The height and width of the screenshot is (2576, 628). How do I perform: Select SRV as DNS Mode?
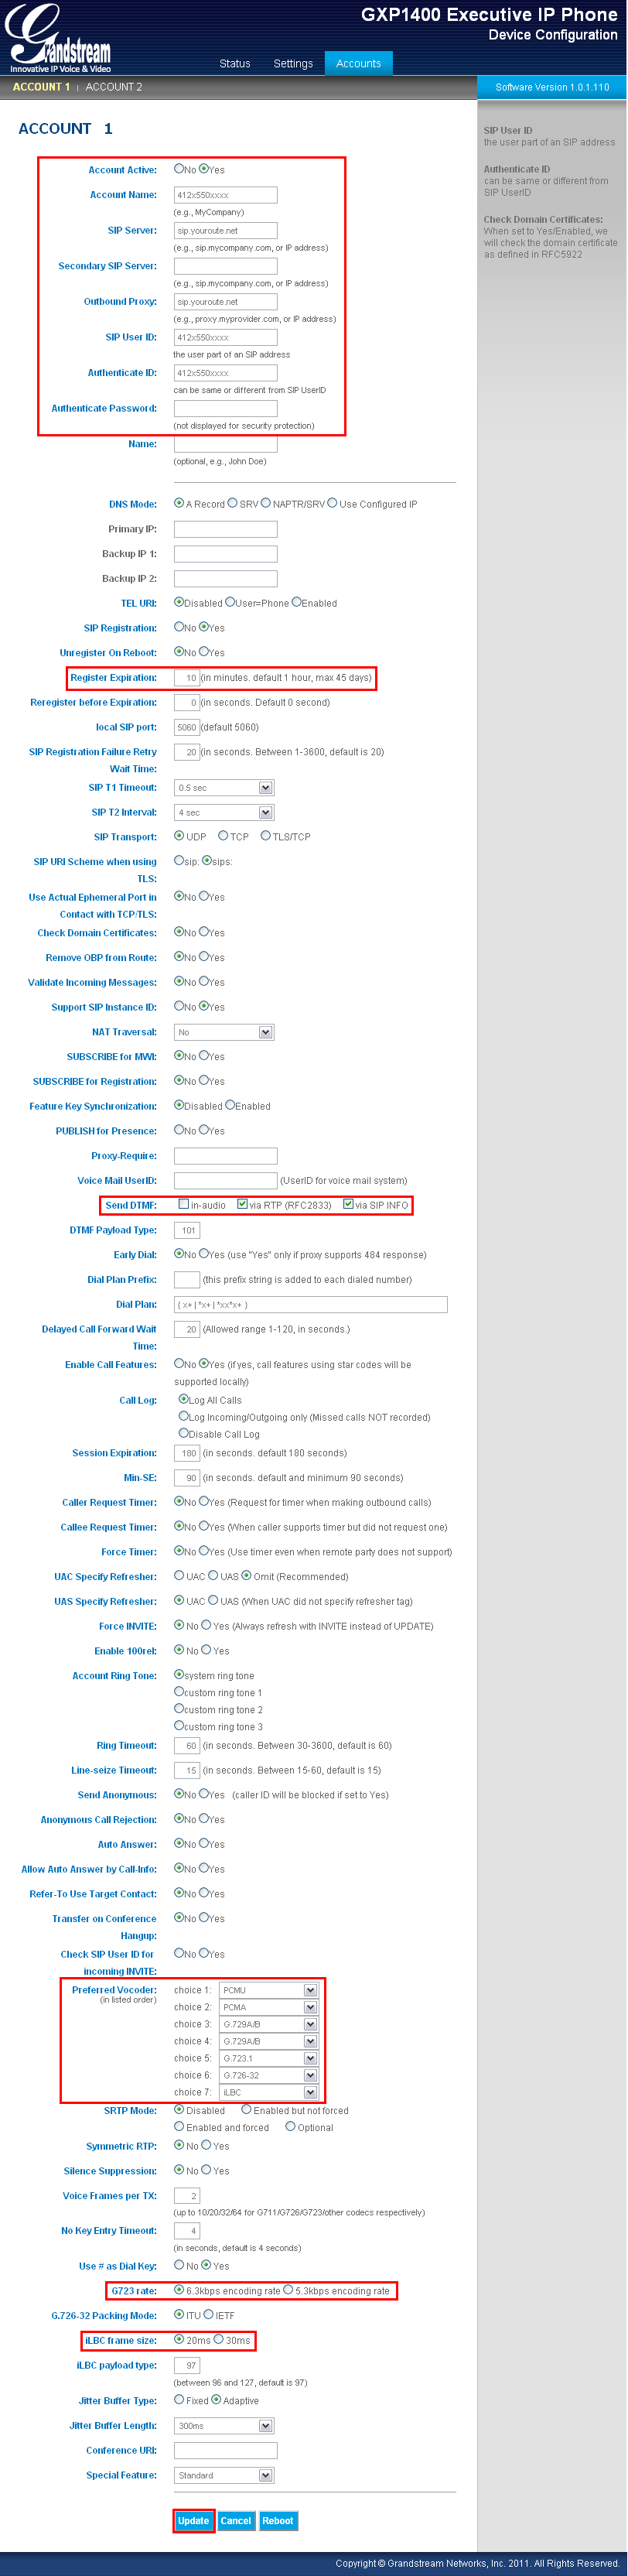(x=232, y=503)
